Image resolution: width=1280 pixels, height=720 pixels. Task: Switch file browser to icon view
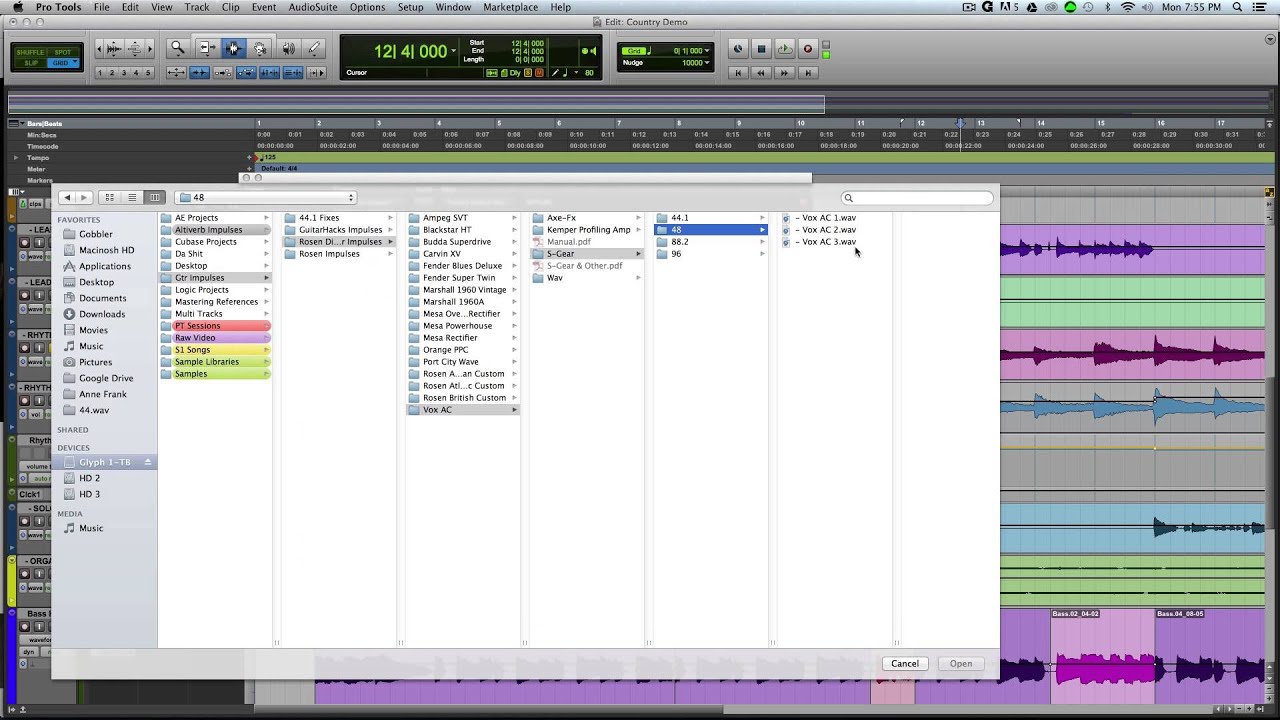click(110, 198)
